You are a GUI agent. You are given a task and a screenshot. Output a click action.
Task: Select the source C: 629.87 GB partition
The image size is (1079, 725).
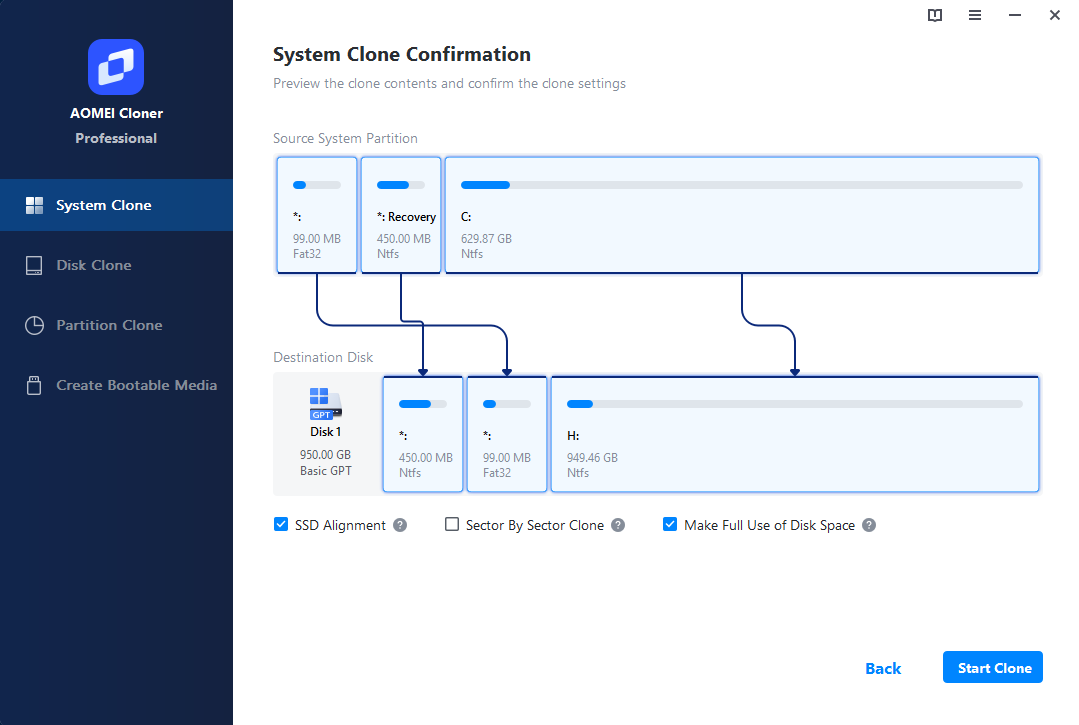click(742, 215)
